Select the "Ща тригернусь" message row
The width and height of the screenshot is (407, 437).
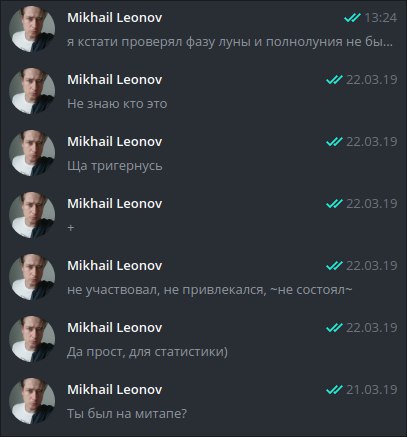tap(203, 153)
